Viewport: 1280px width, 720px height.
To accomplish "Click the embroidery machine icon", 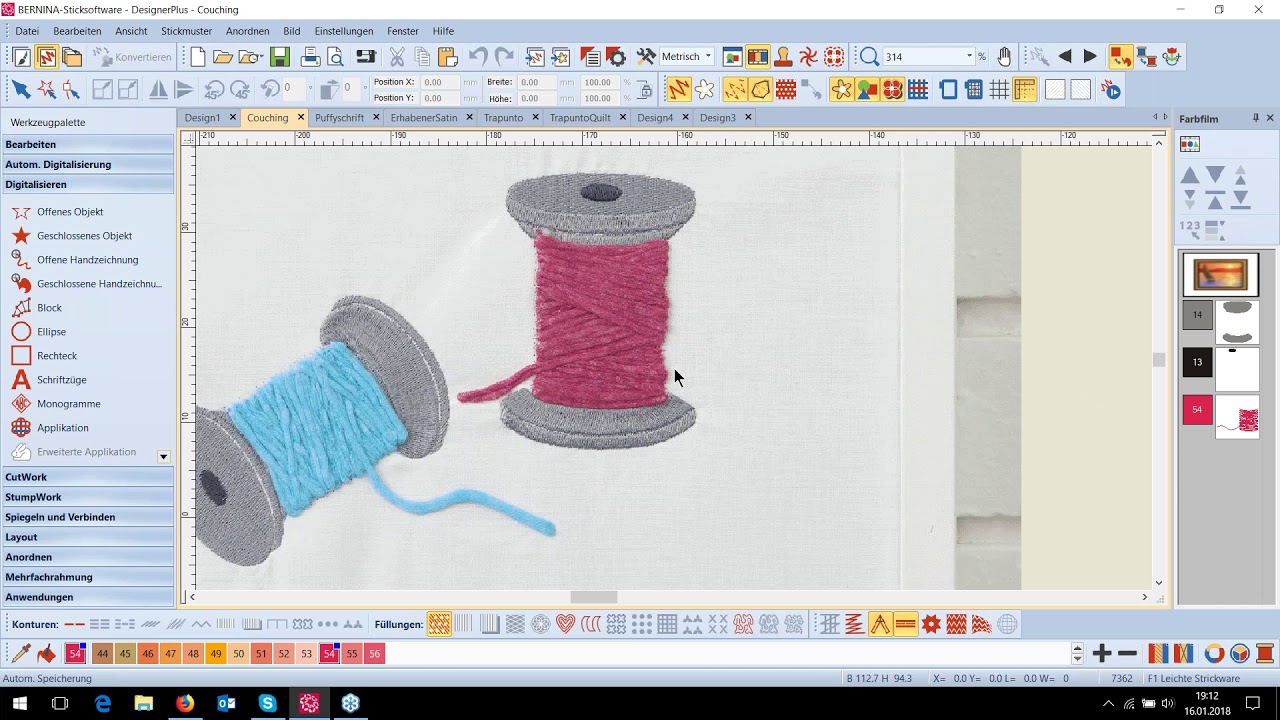I will click(365, 57).
